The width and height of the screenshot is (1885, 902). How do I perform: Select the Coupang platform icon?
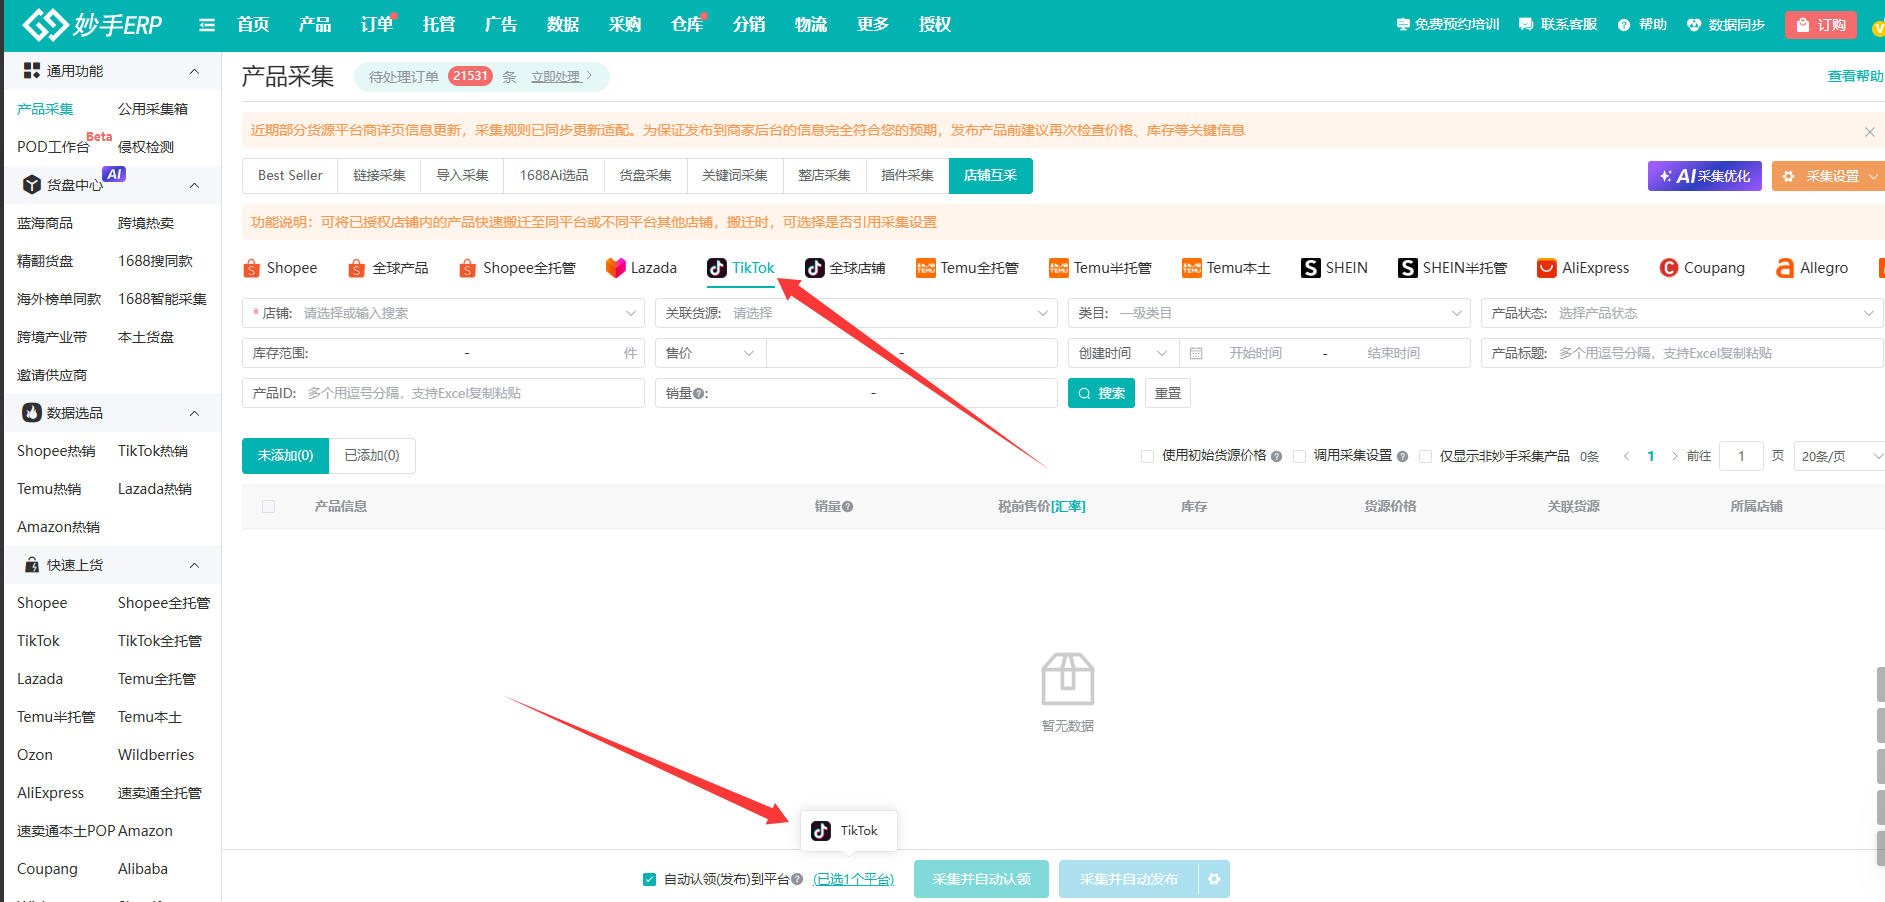(1668, 268)
